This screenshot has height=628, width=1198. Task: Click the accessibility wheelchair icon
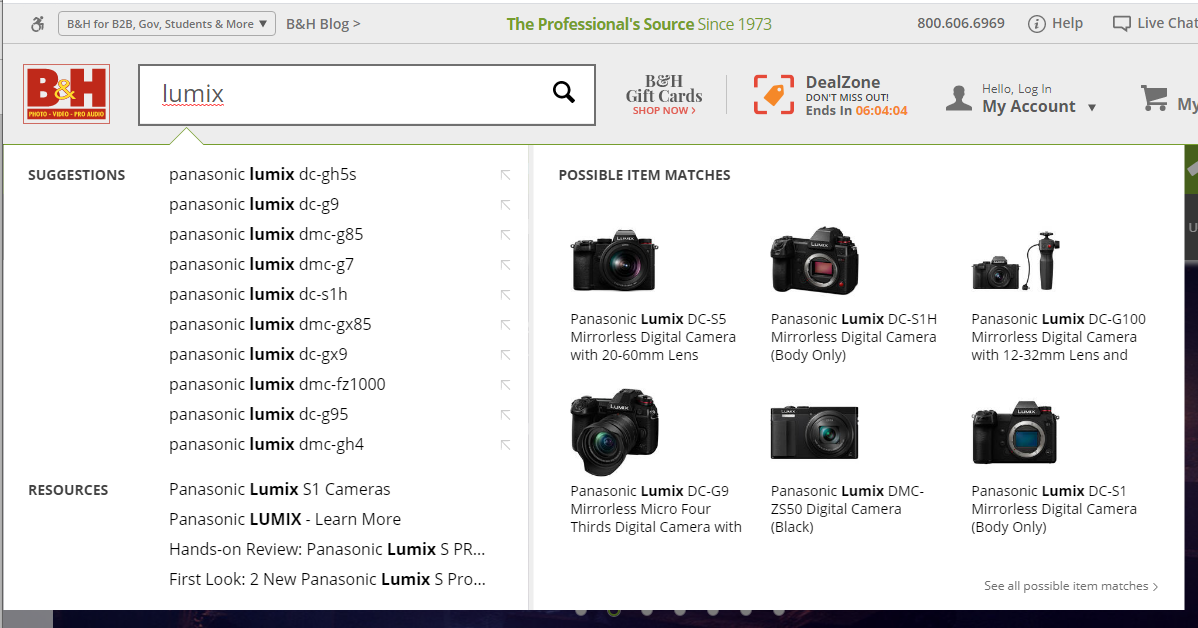click(37, 24)
